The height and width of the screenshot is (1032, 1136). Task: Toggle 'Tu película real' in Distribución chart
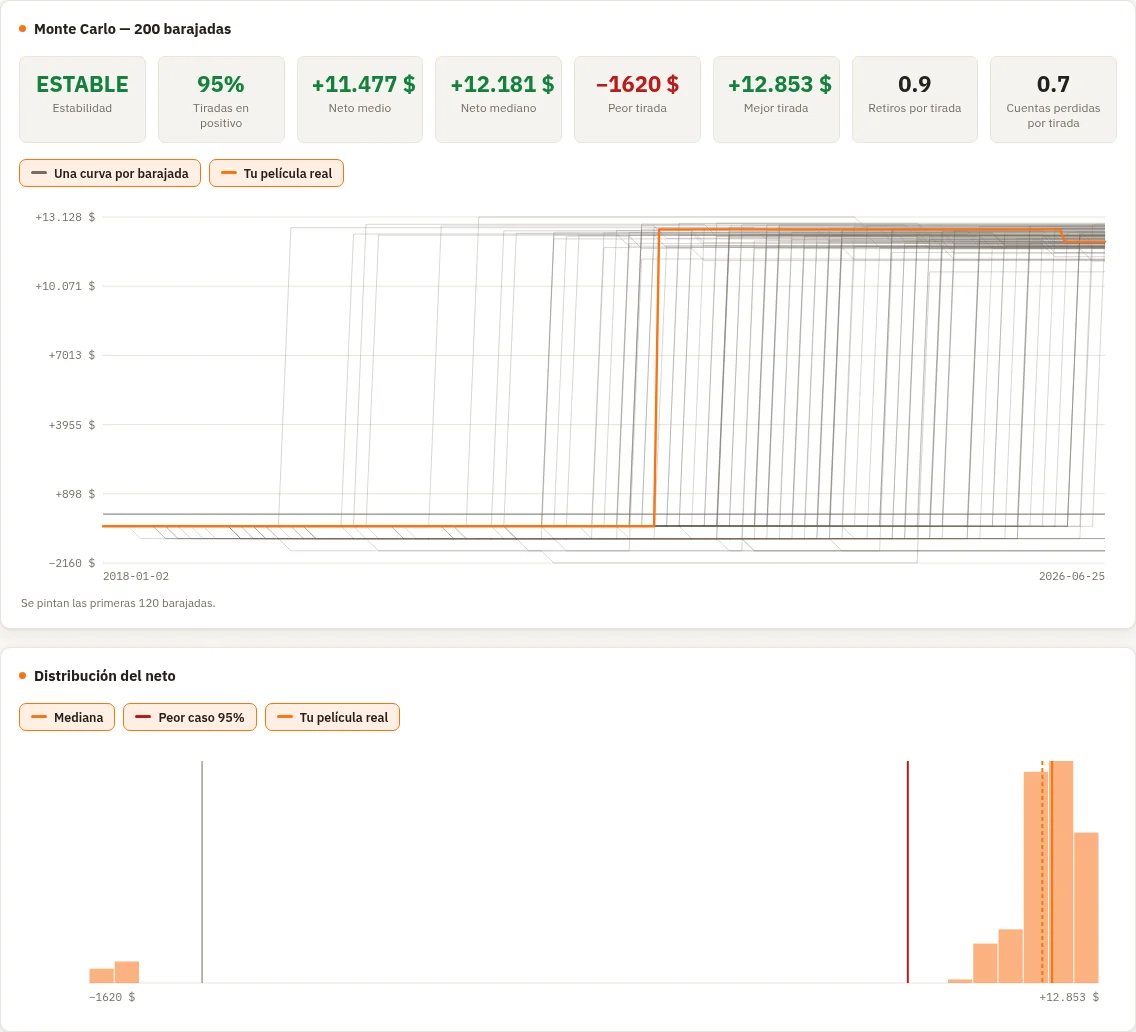coord(333,717)
